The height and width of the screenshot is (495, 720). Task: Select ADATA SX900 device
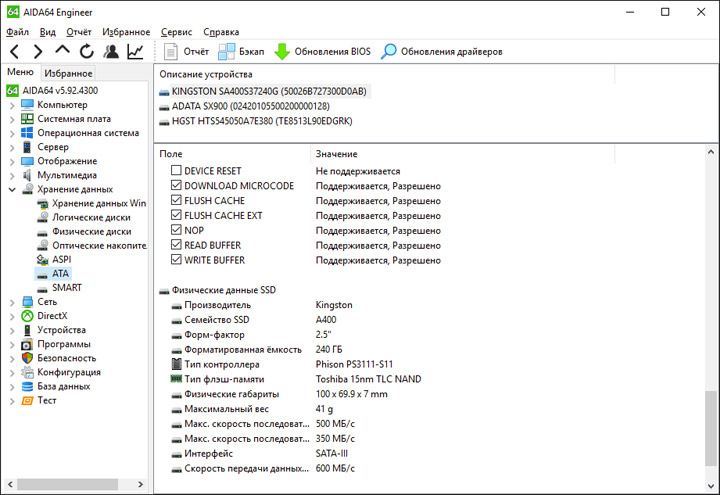pyautogui.click(x=251, y=107)
